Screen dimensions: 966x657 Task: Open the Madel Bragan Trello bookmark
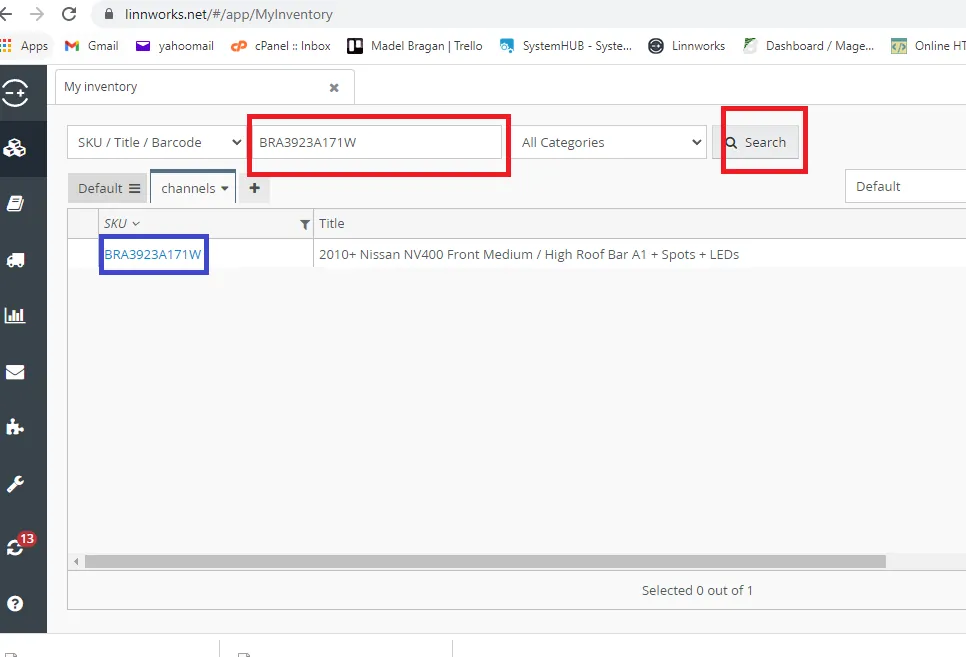[415, 46]
